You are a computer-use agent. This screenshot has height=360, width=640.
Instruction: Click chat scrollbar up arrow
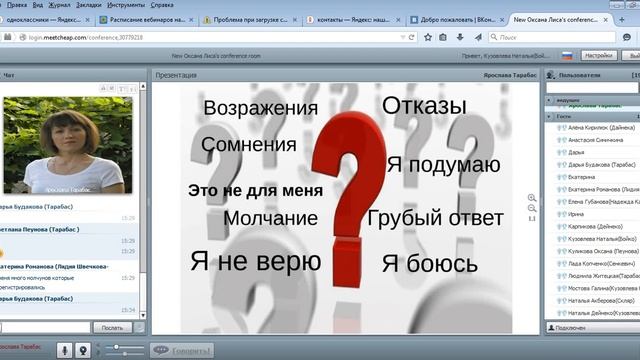point(143,86)
